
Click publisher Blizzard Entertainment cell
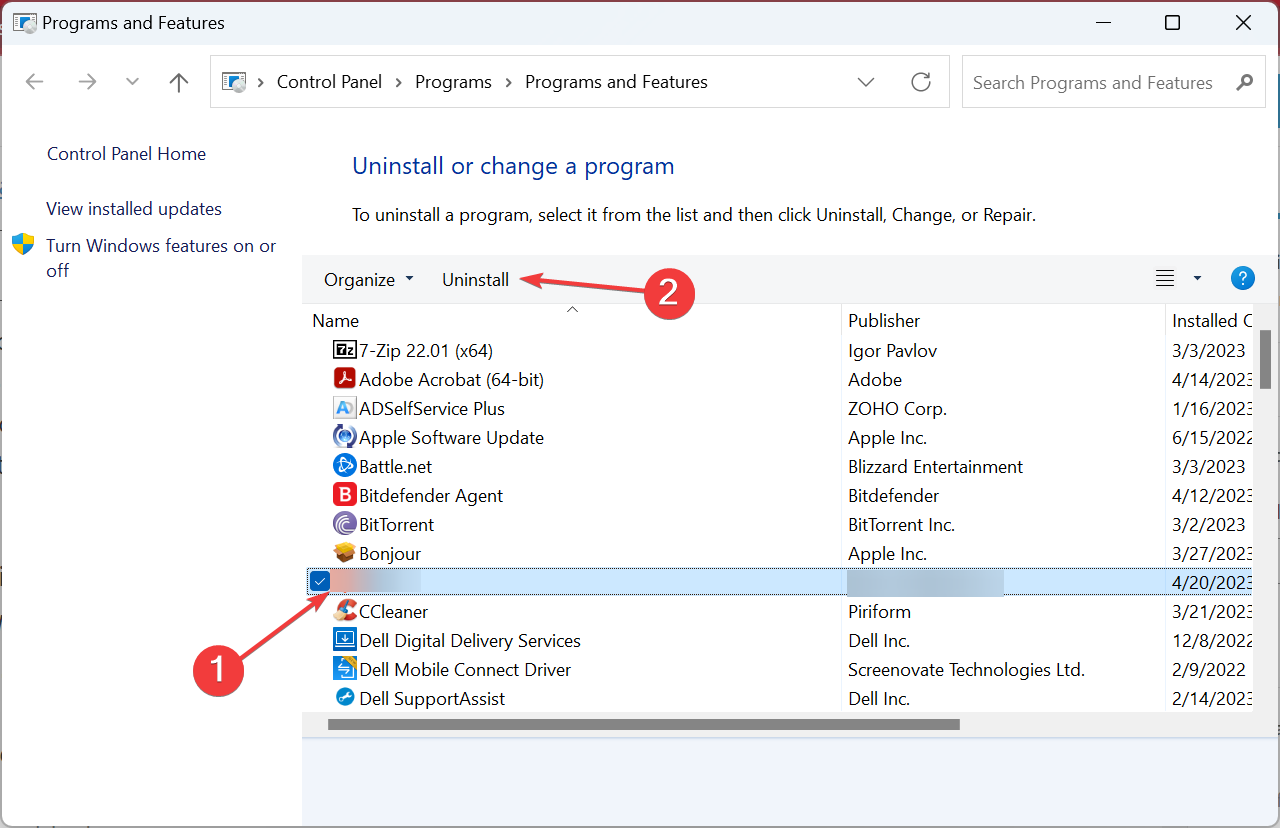pyautogui.click(x=935, y=466)
